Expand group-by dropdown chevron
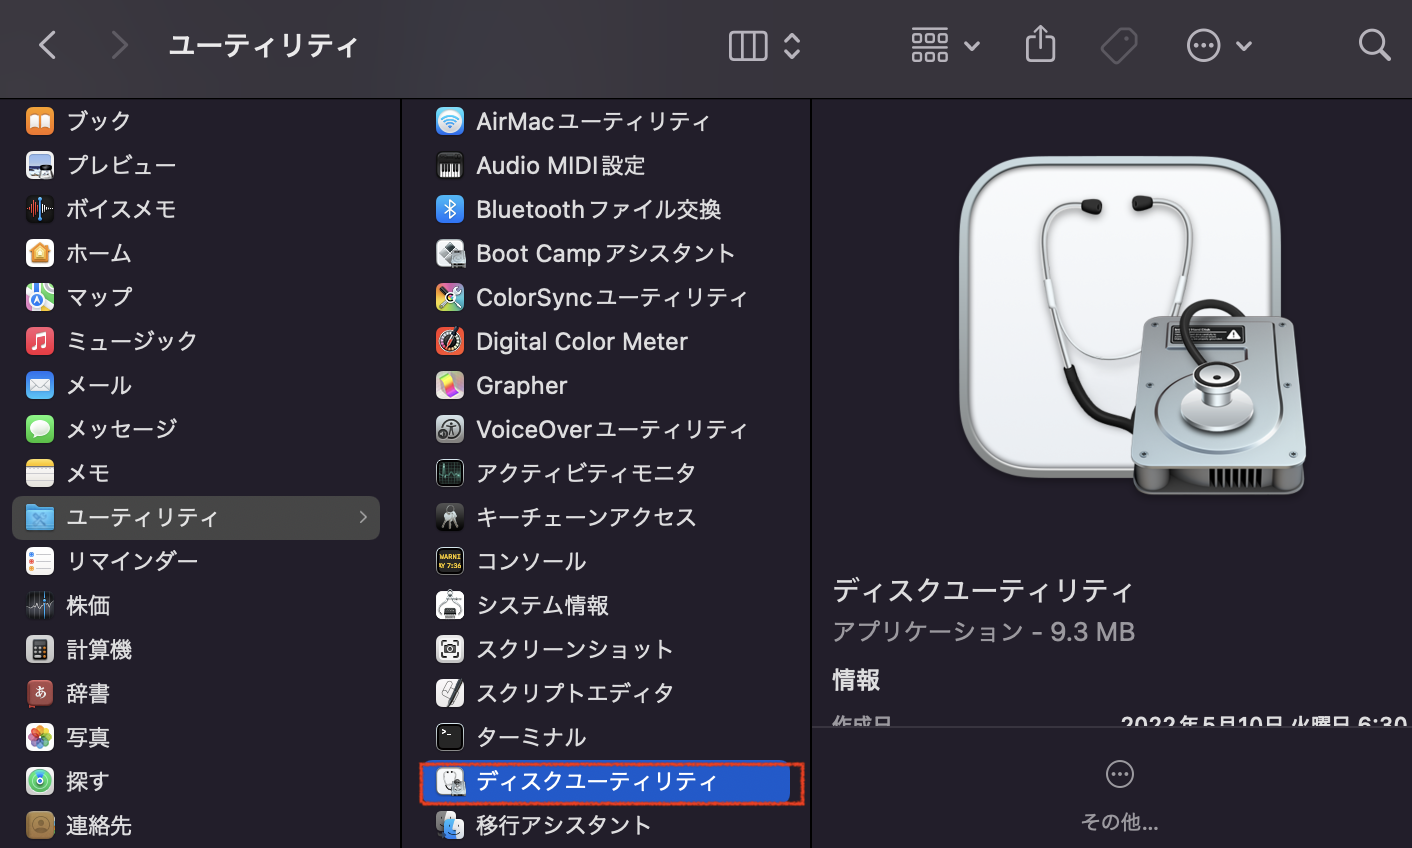Viewport: 1412px width, 848px height. coord(972,46)
